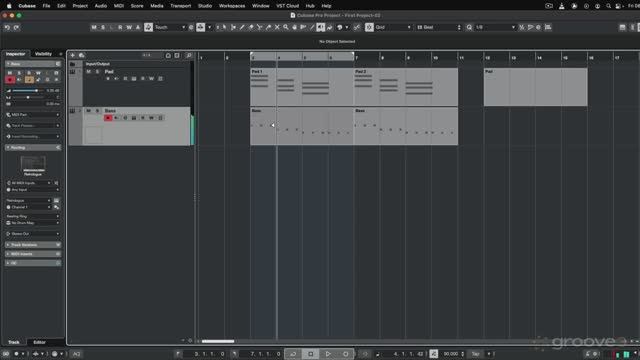Click Edit Instrument icon beside Retrologue
Image resolution: width=640 pixels, height=360 pixels.
(56, 200)
